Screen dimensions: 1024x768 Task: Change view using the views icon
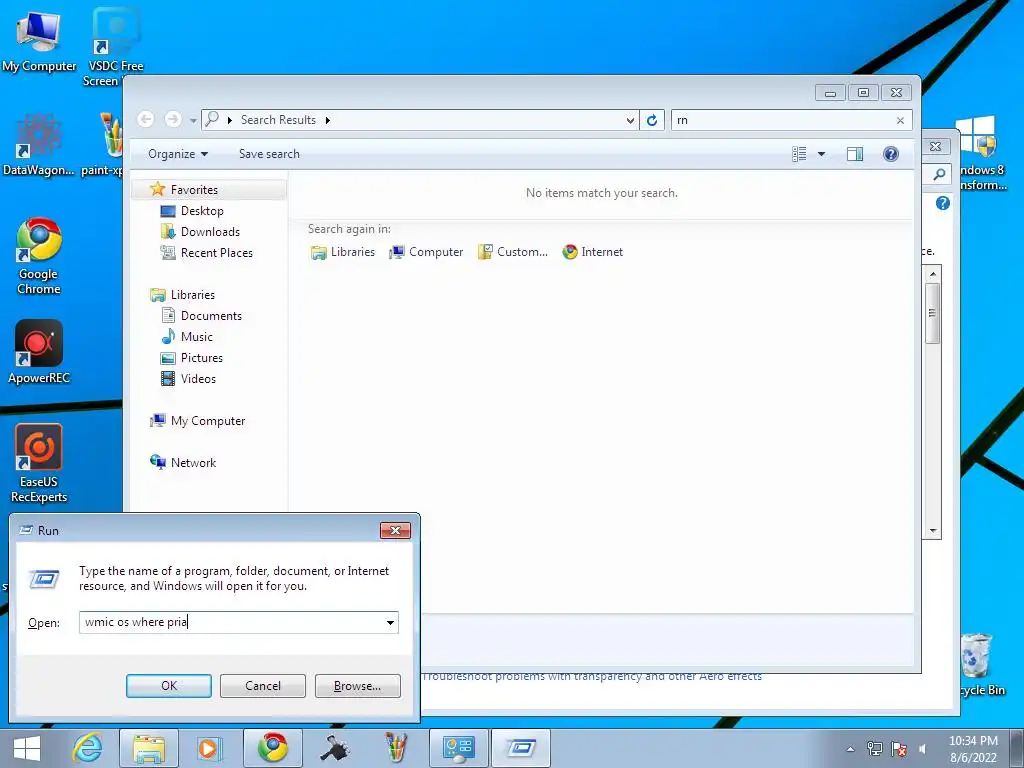coord(799,154)
